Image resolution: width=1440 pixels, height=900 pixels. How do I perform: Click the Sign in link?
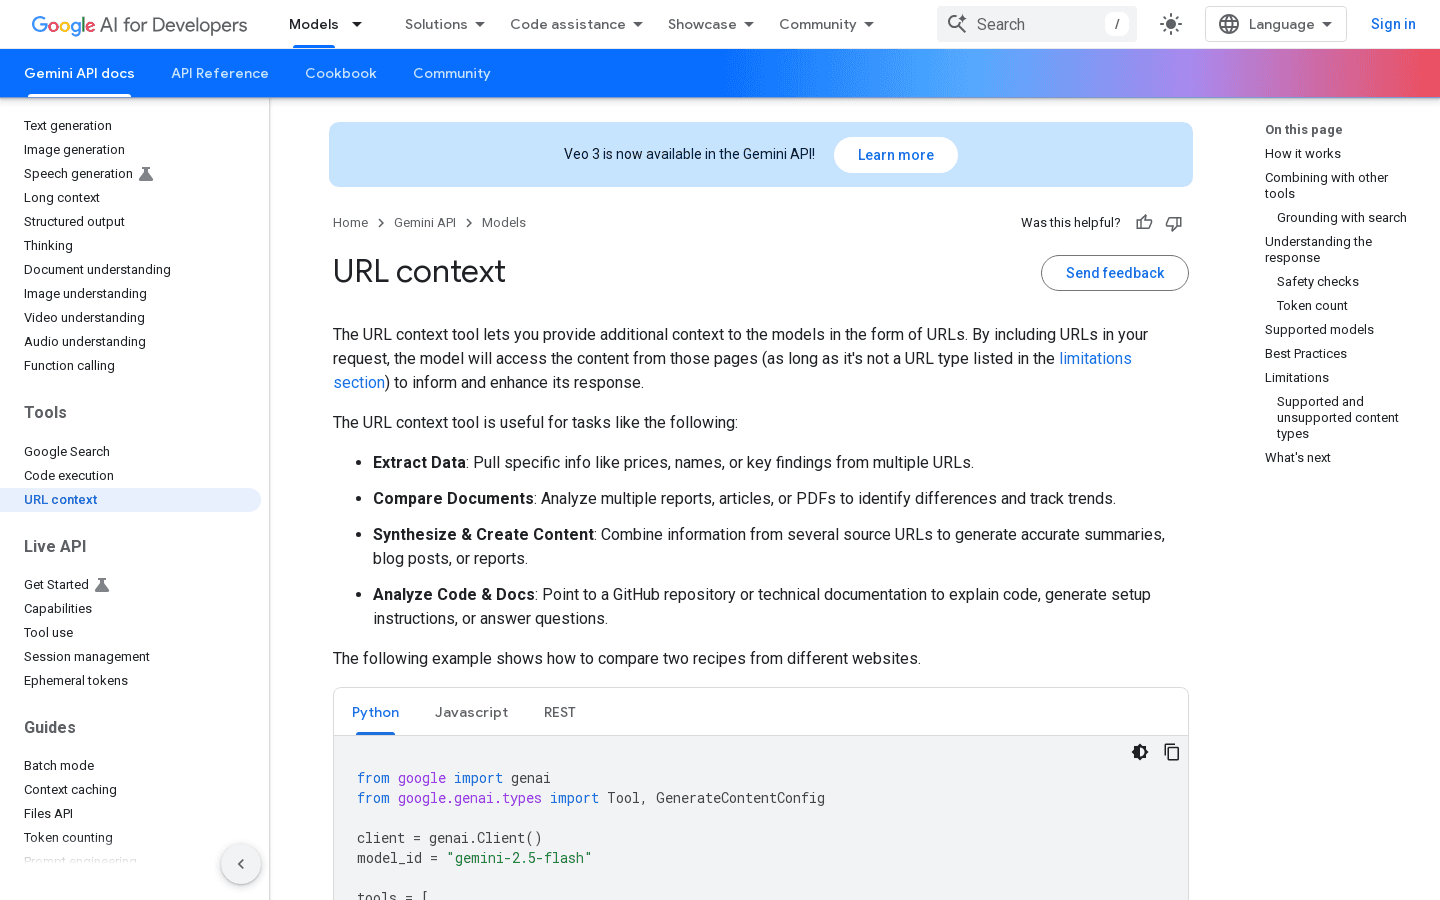pos(1393,24)
